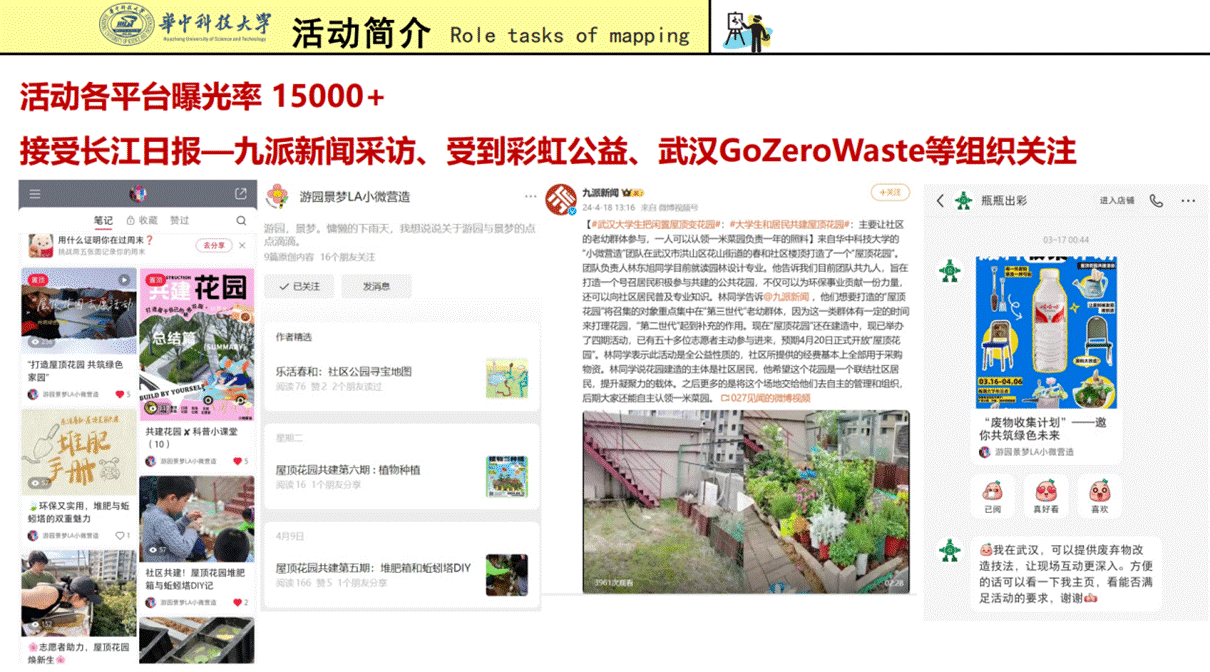Click the 去分享 button
The image size is (1210, 672).
pos(213,245)
